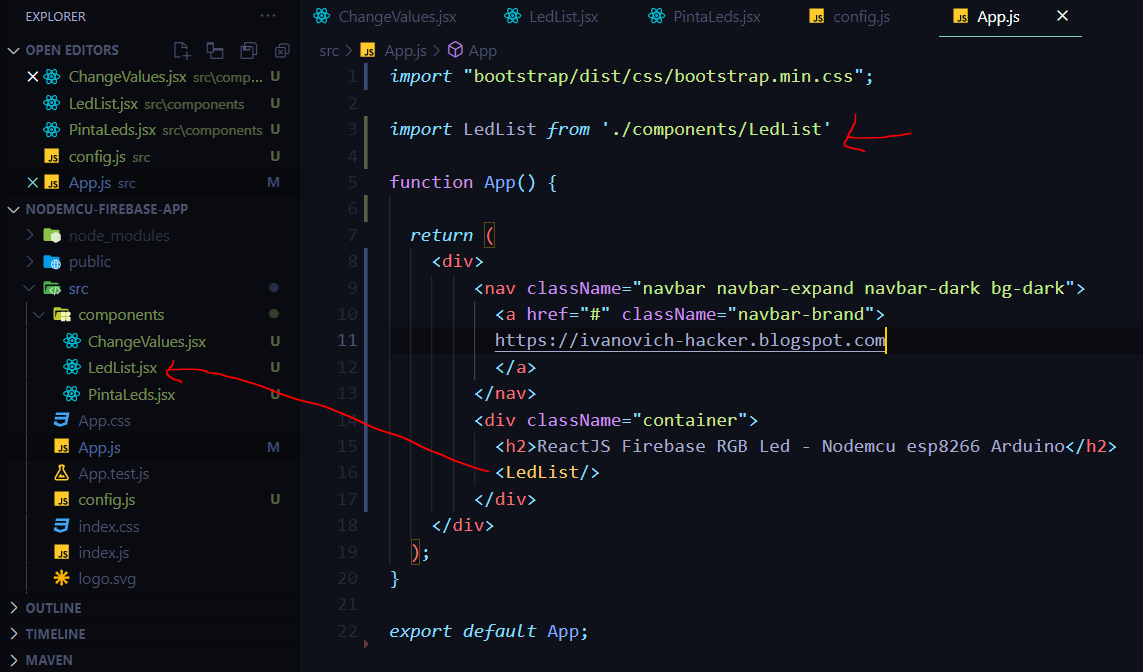
Task: Click the PintaLeds.jsx React component icon
Action: [x=73, y=394]
